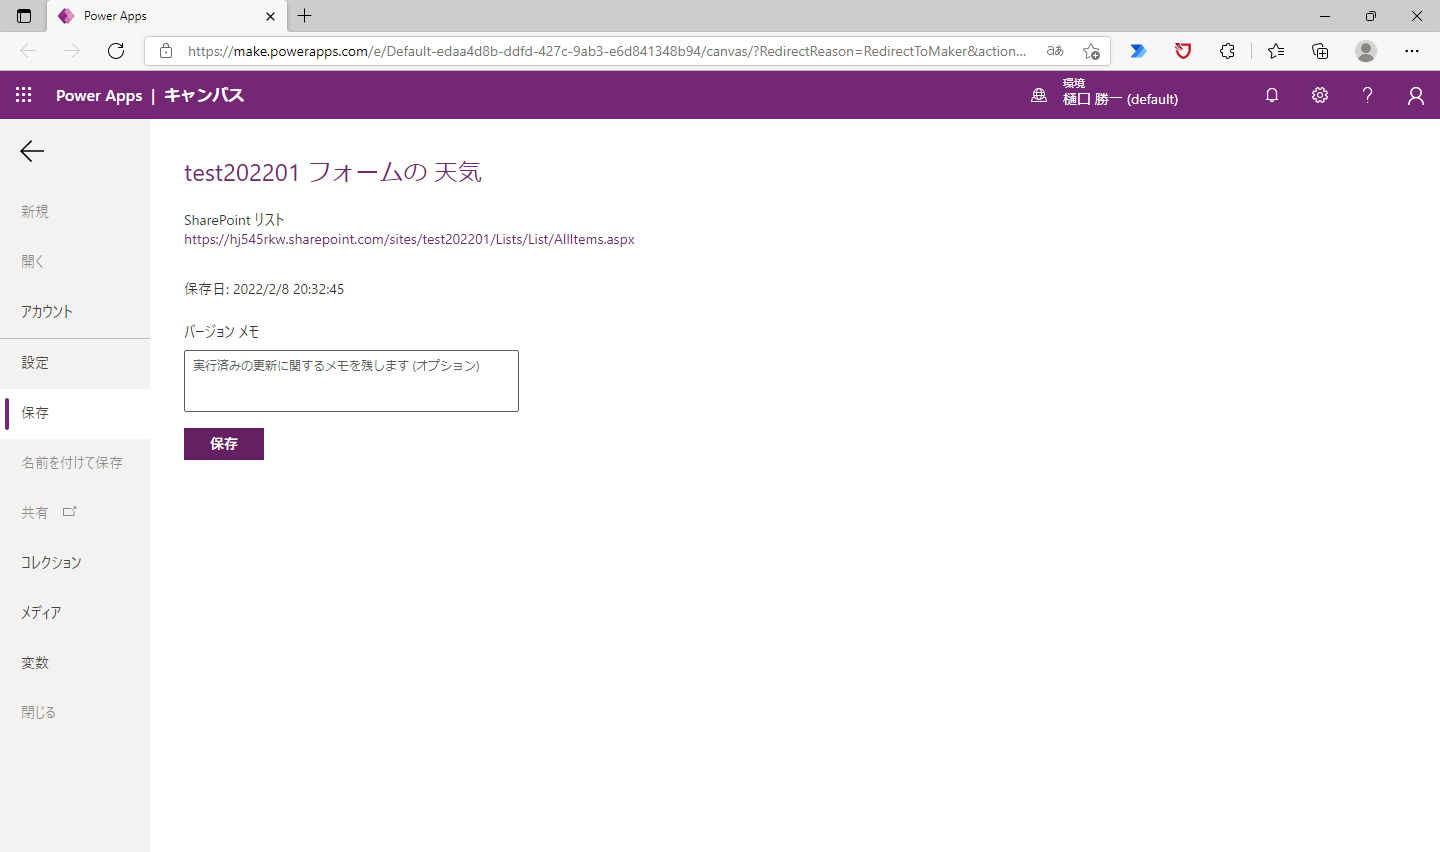Click the キャンバス header text

tap(204, 96)
